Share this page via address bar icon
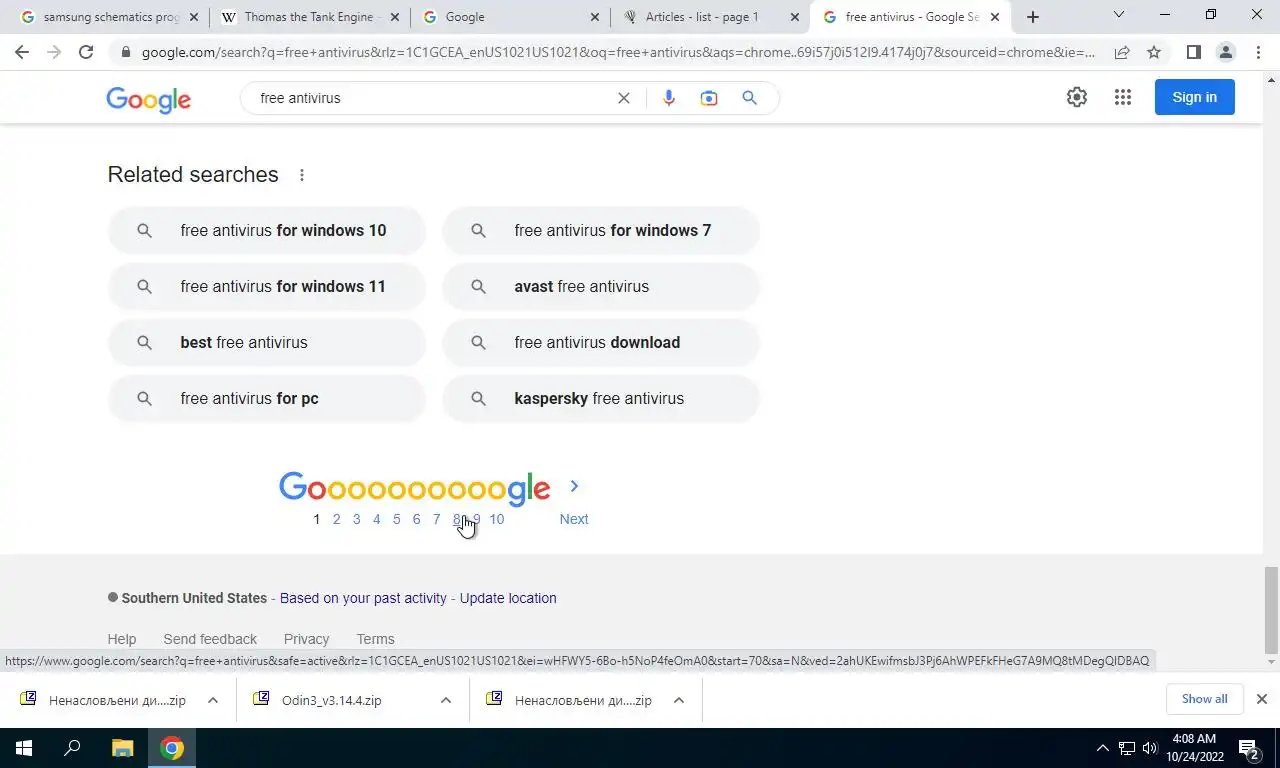 (1122, 52)
